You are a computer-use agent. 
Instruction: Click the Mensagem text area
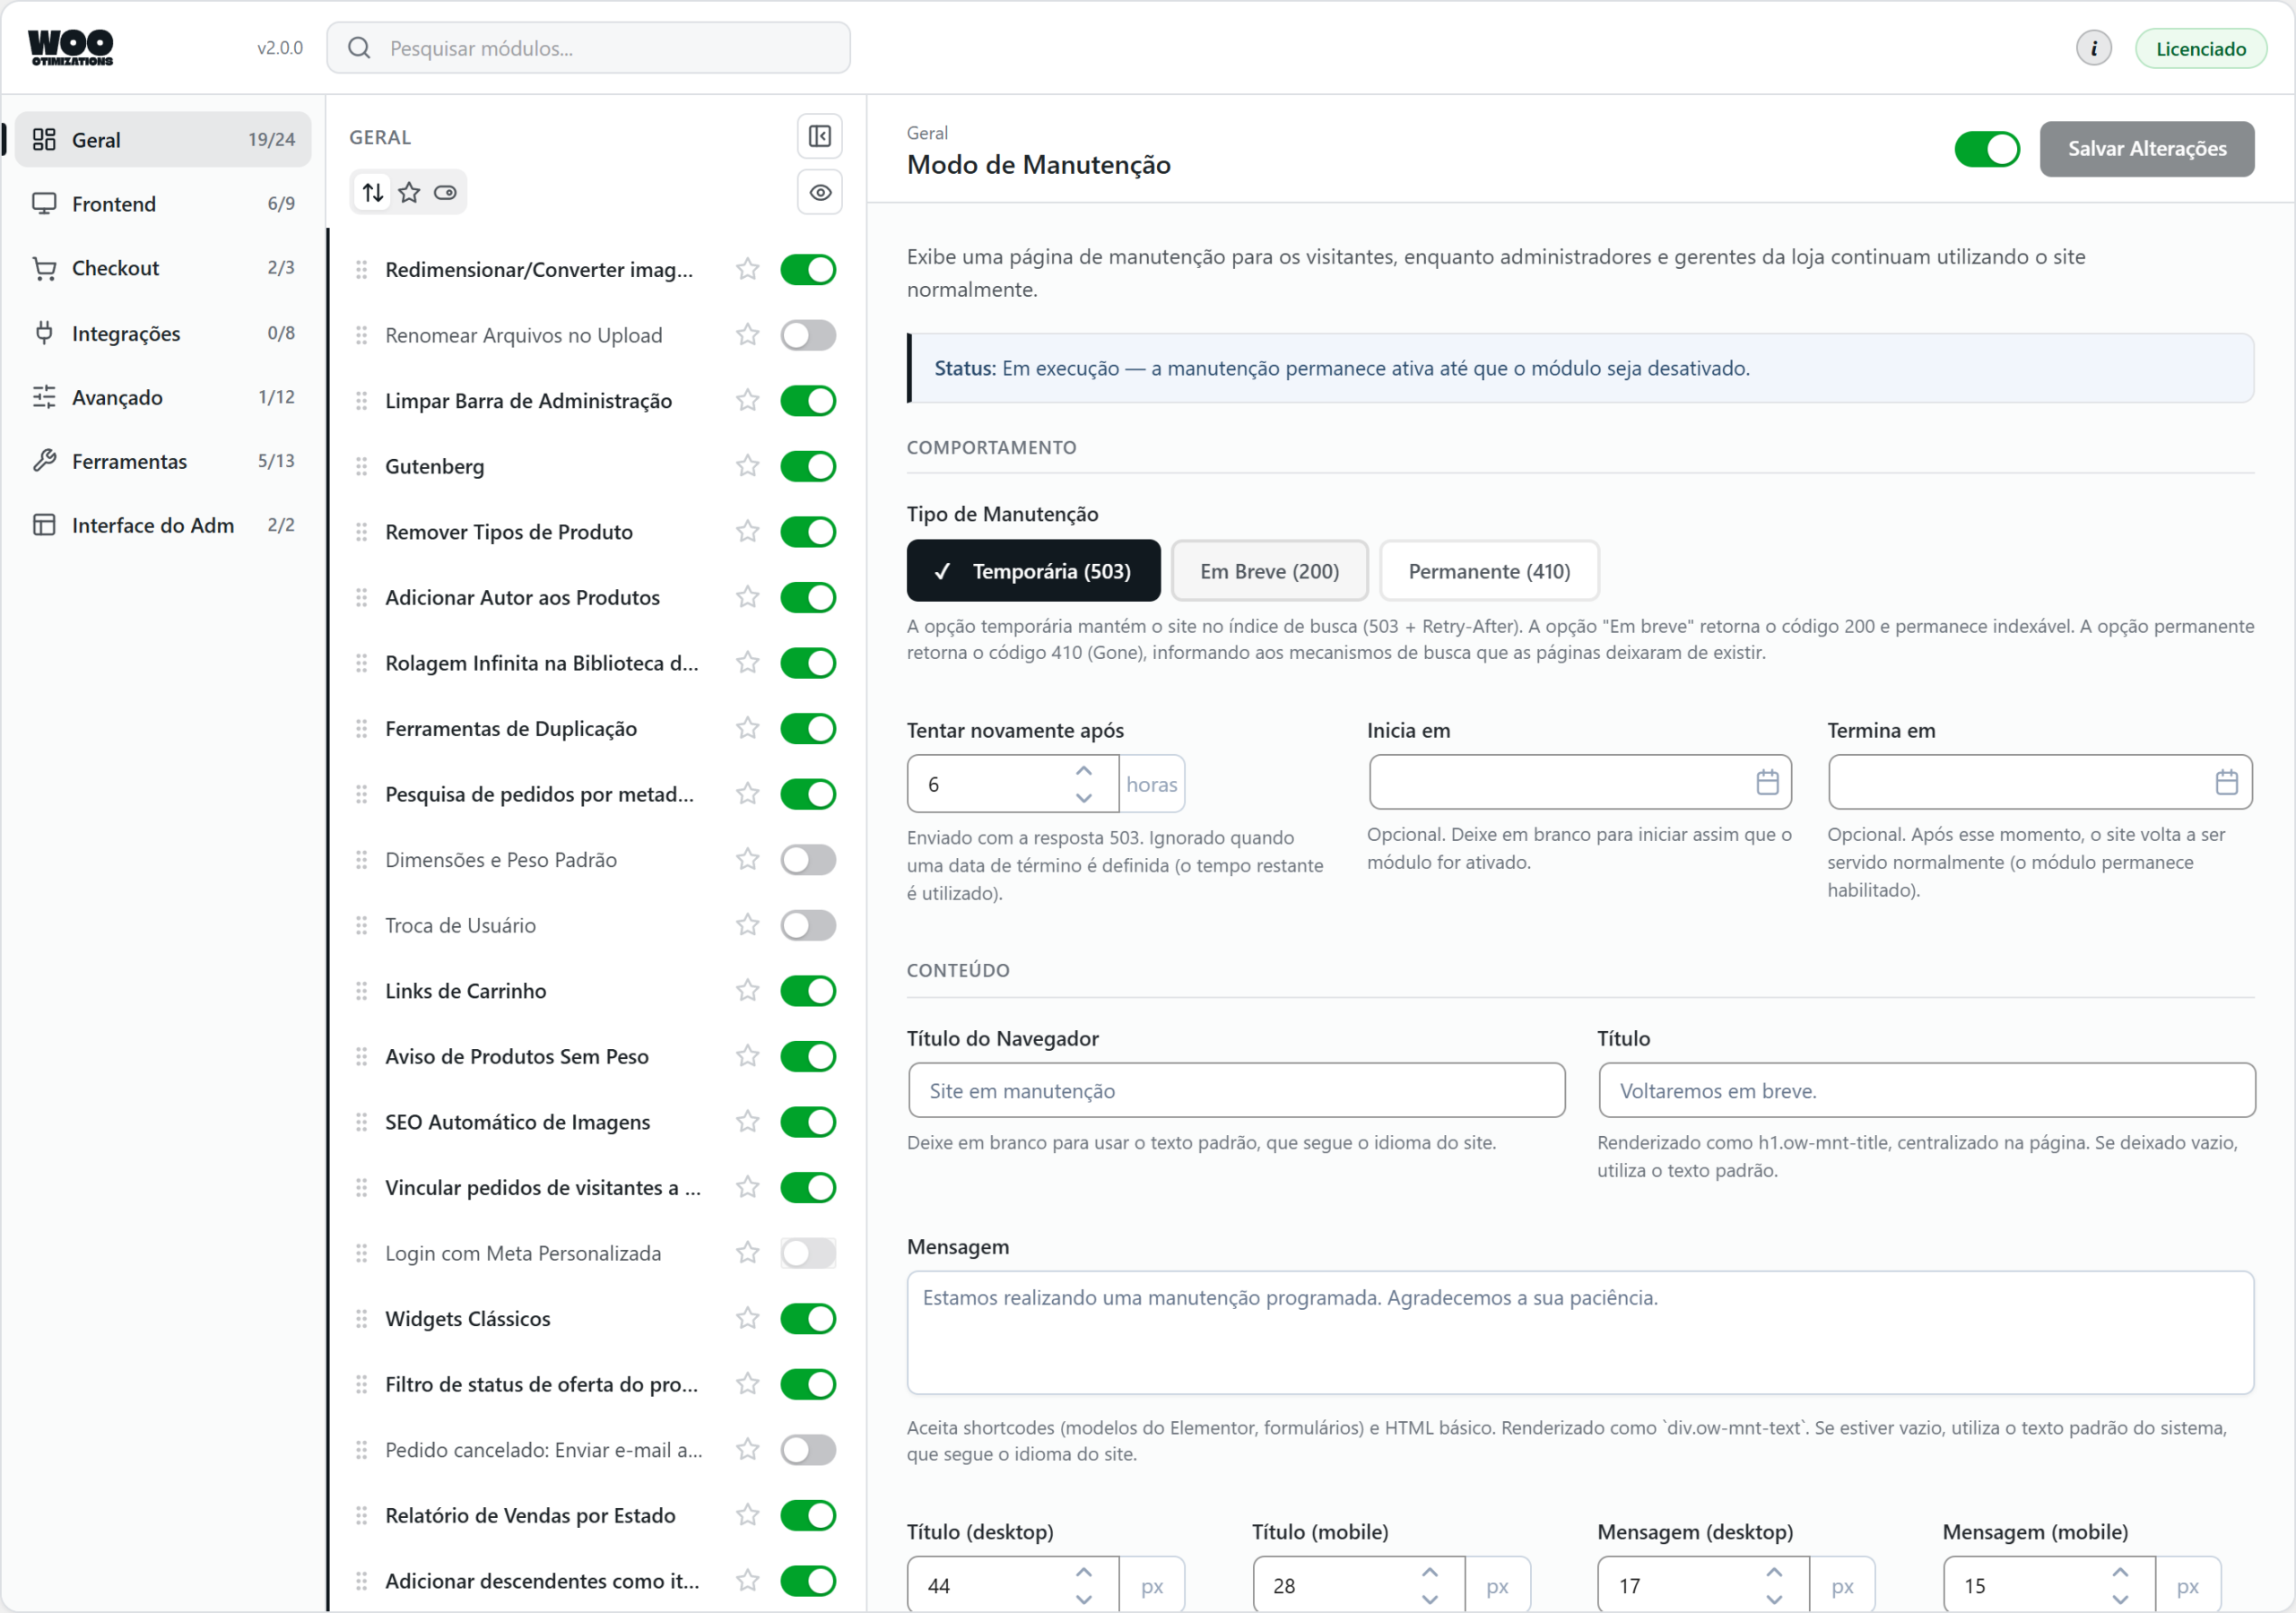[1580, 1333]
